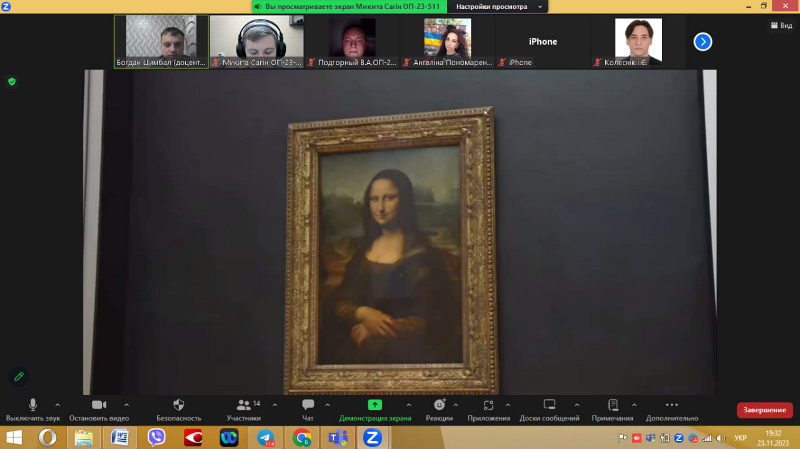Open the Чат chat panel
800x449 pixels.
(308, 410)
